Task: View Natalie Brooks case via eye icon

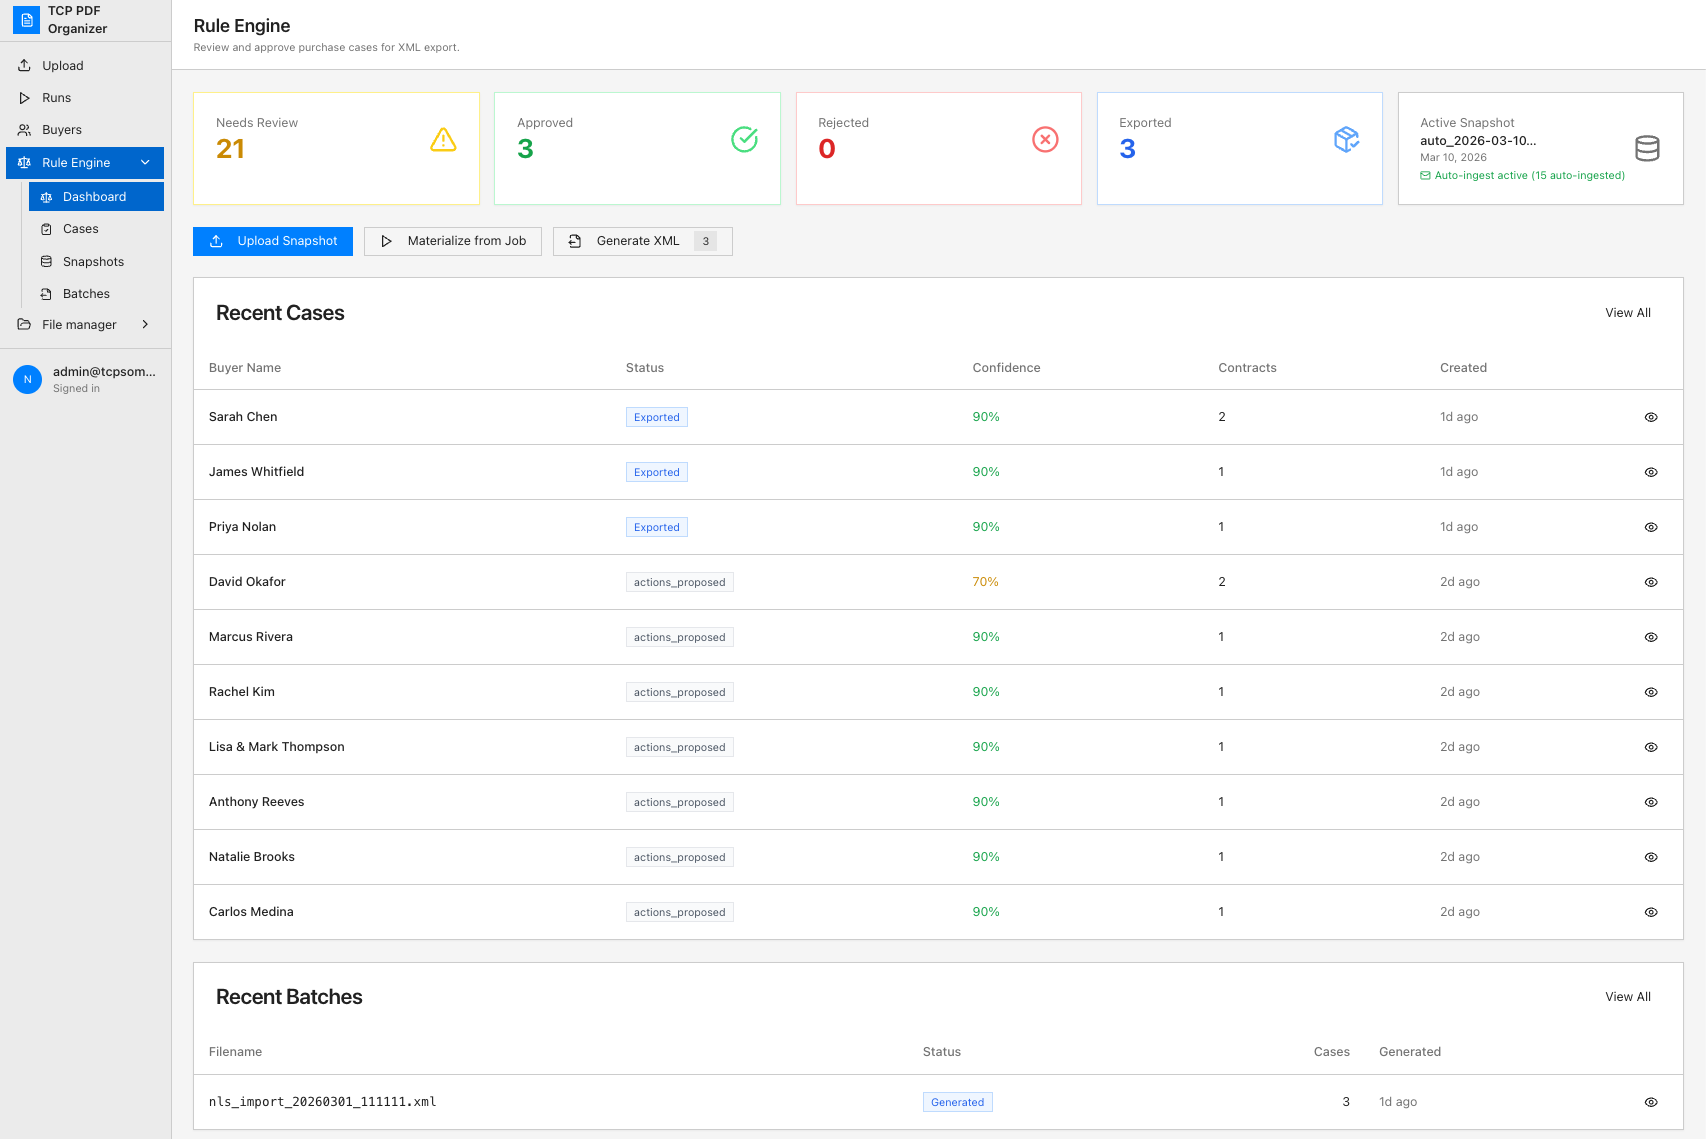Action: click(1651, 858)
